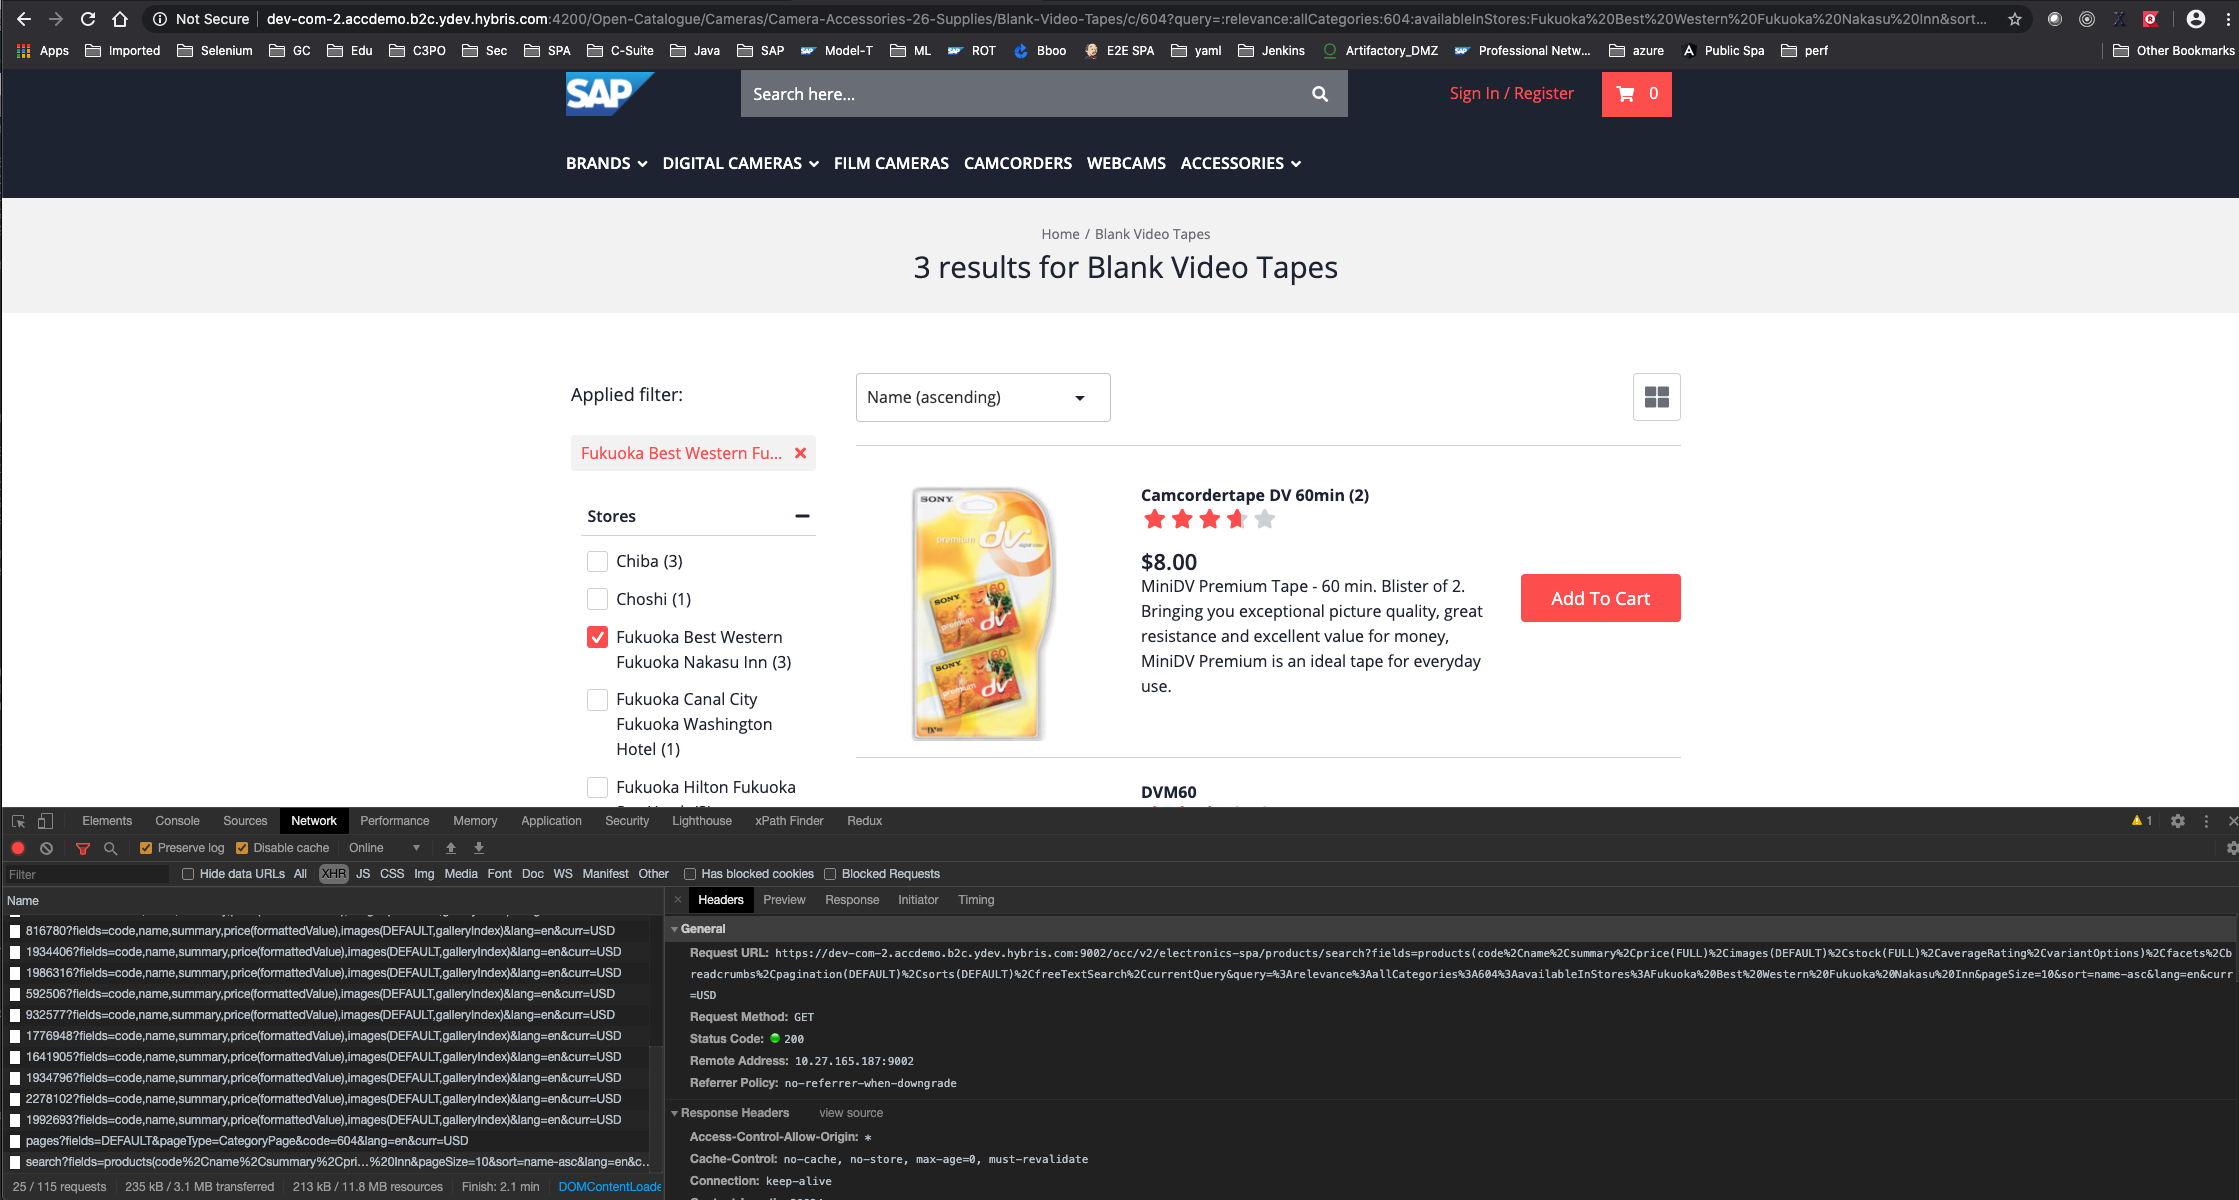The width and height of the screenshot is (2239, 1200).
Task: Start recording network log (red record button)
Action: click(18, 847)
